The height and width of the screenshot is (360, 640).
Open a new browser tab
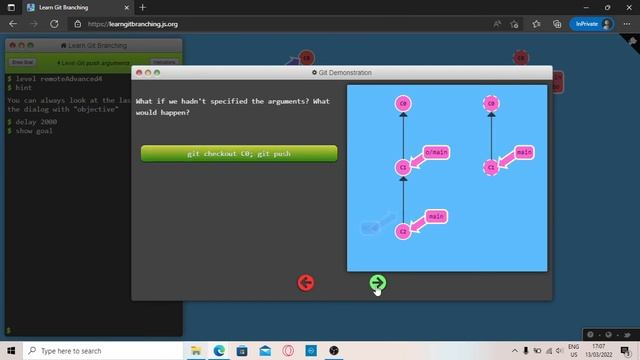(x=142, y=7)
